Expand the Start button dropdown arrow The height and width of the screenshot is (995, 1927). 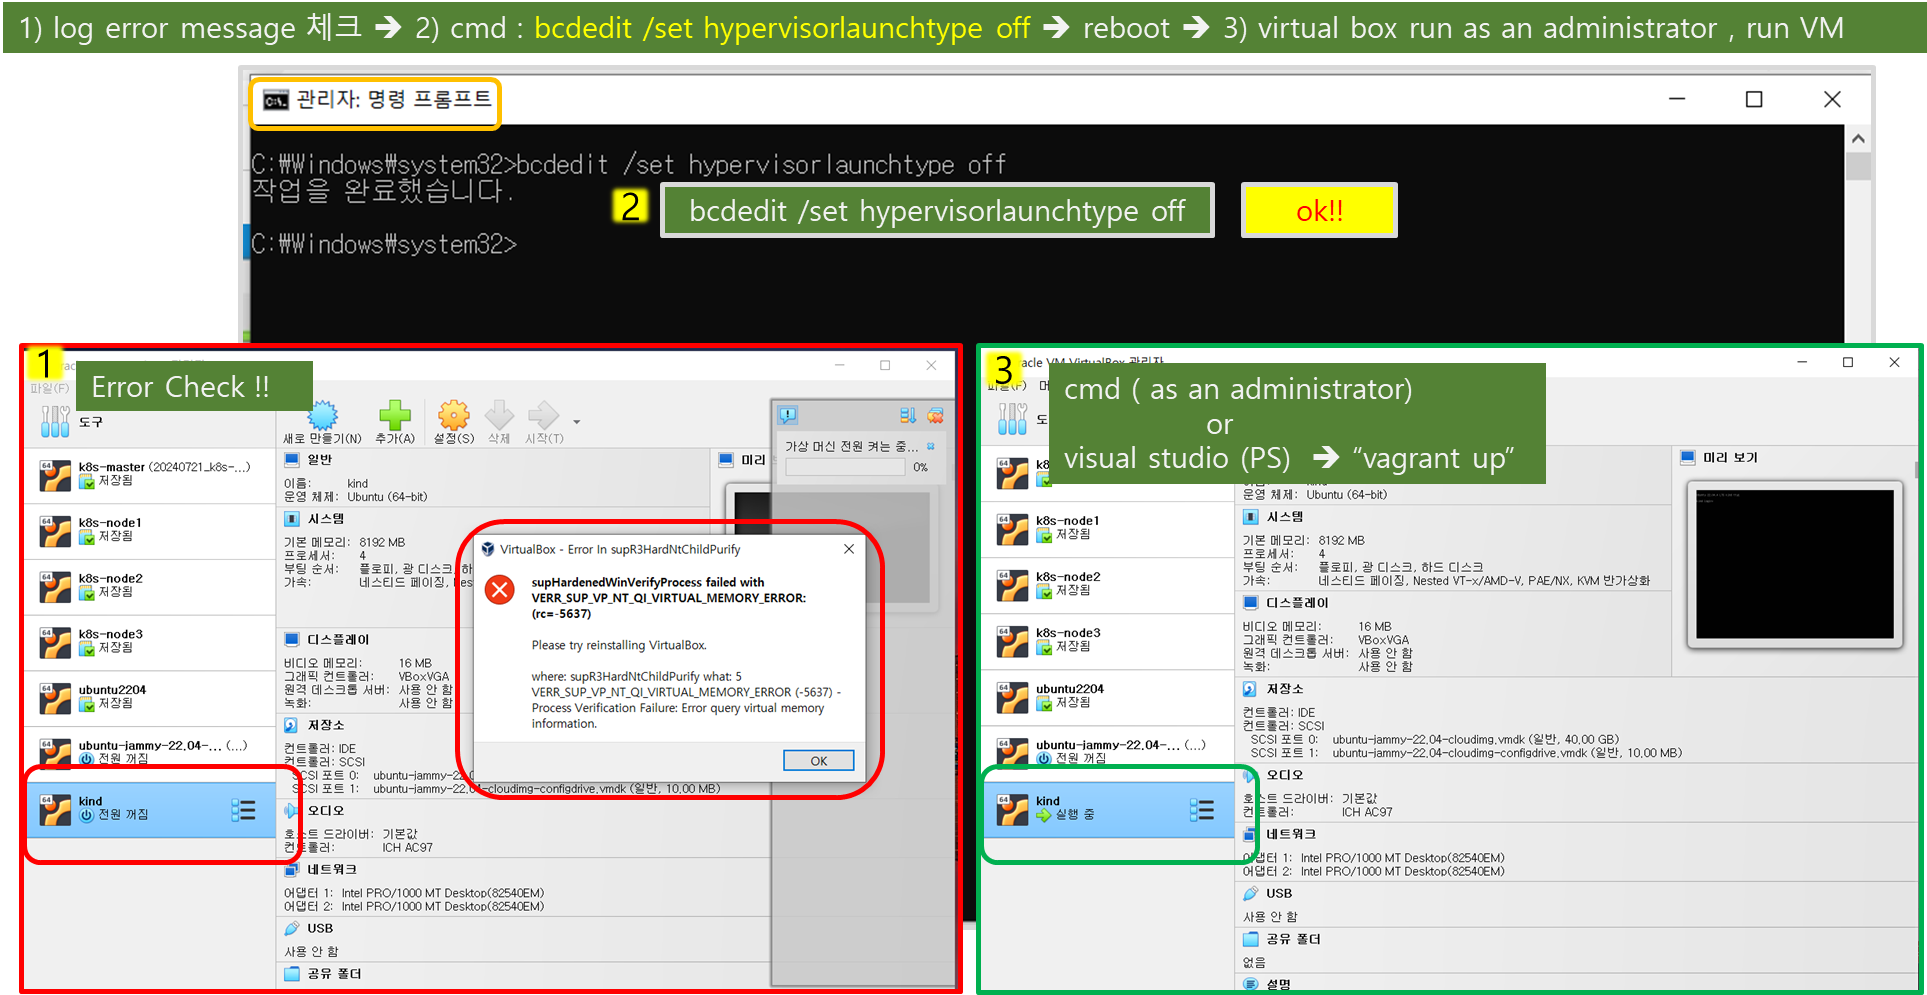[x=576, y=422]
